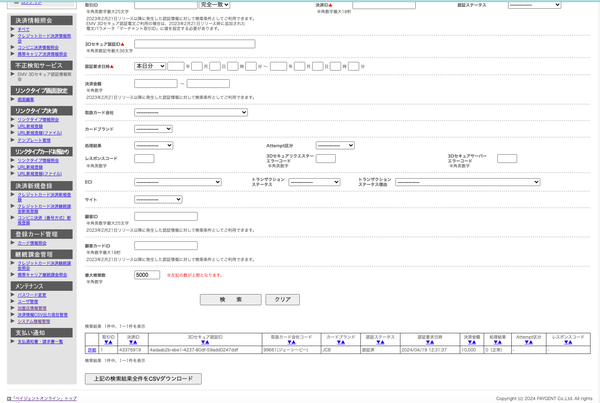
Task: Open URL新規登録(ファイル) under リンクタイプカードお預かり
Action: 39,174
